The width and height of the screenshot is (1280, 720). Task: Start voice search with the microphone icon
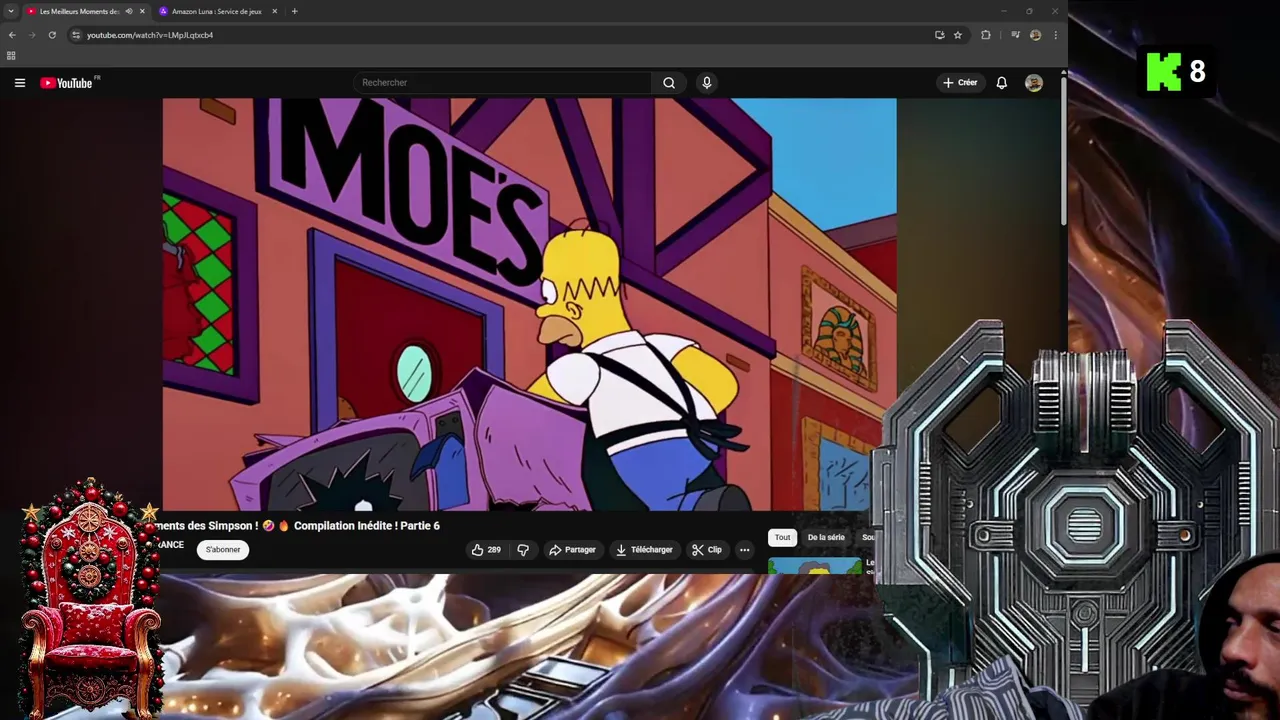tap(707, 83)
